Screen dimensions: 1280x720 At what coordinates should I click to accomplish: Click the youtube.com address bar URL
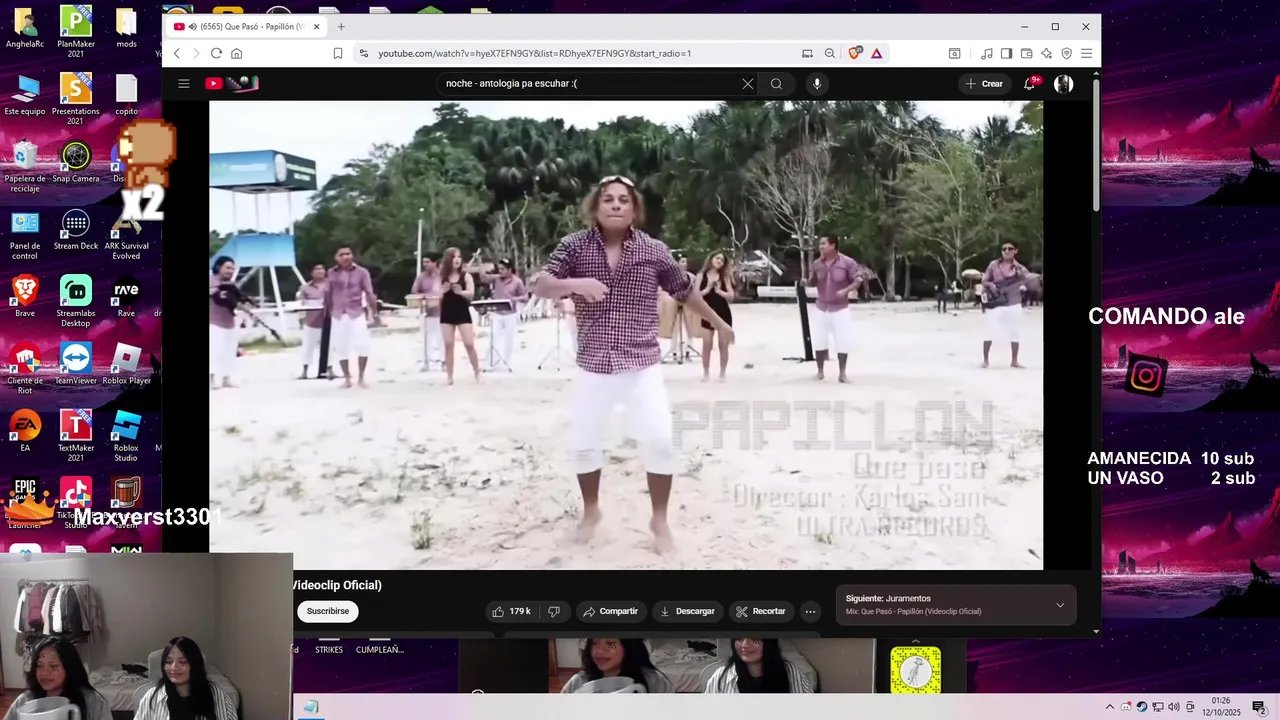click(x=535, y=53)
